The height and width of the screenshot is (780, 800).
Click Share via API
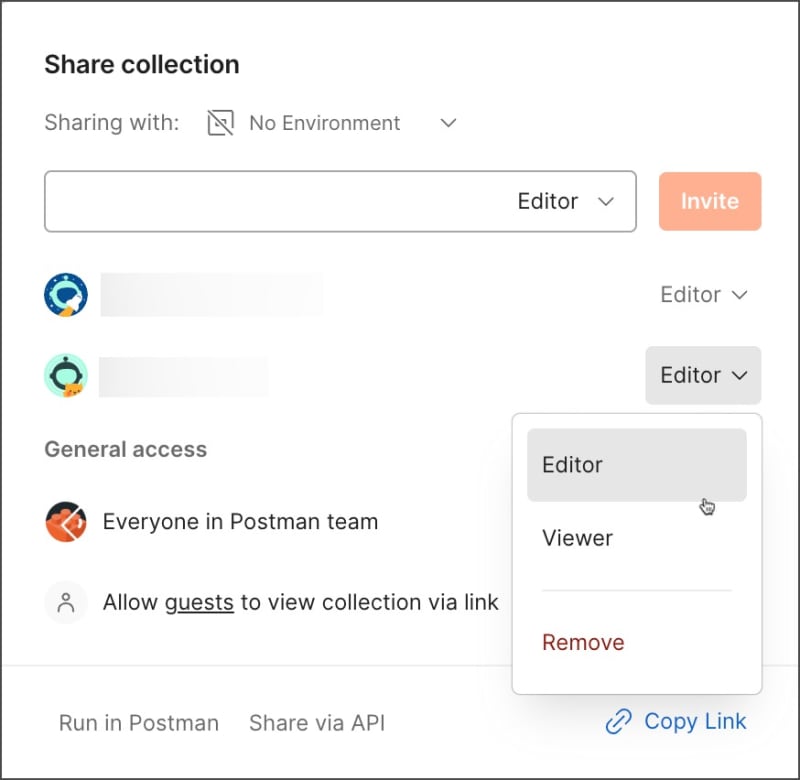(x=316, y=723)
